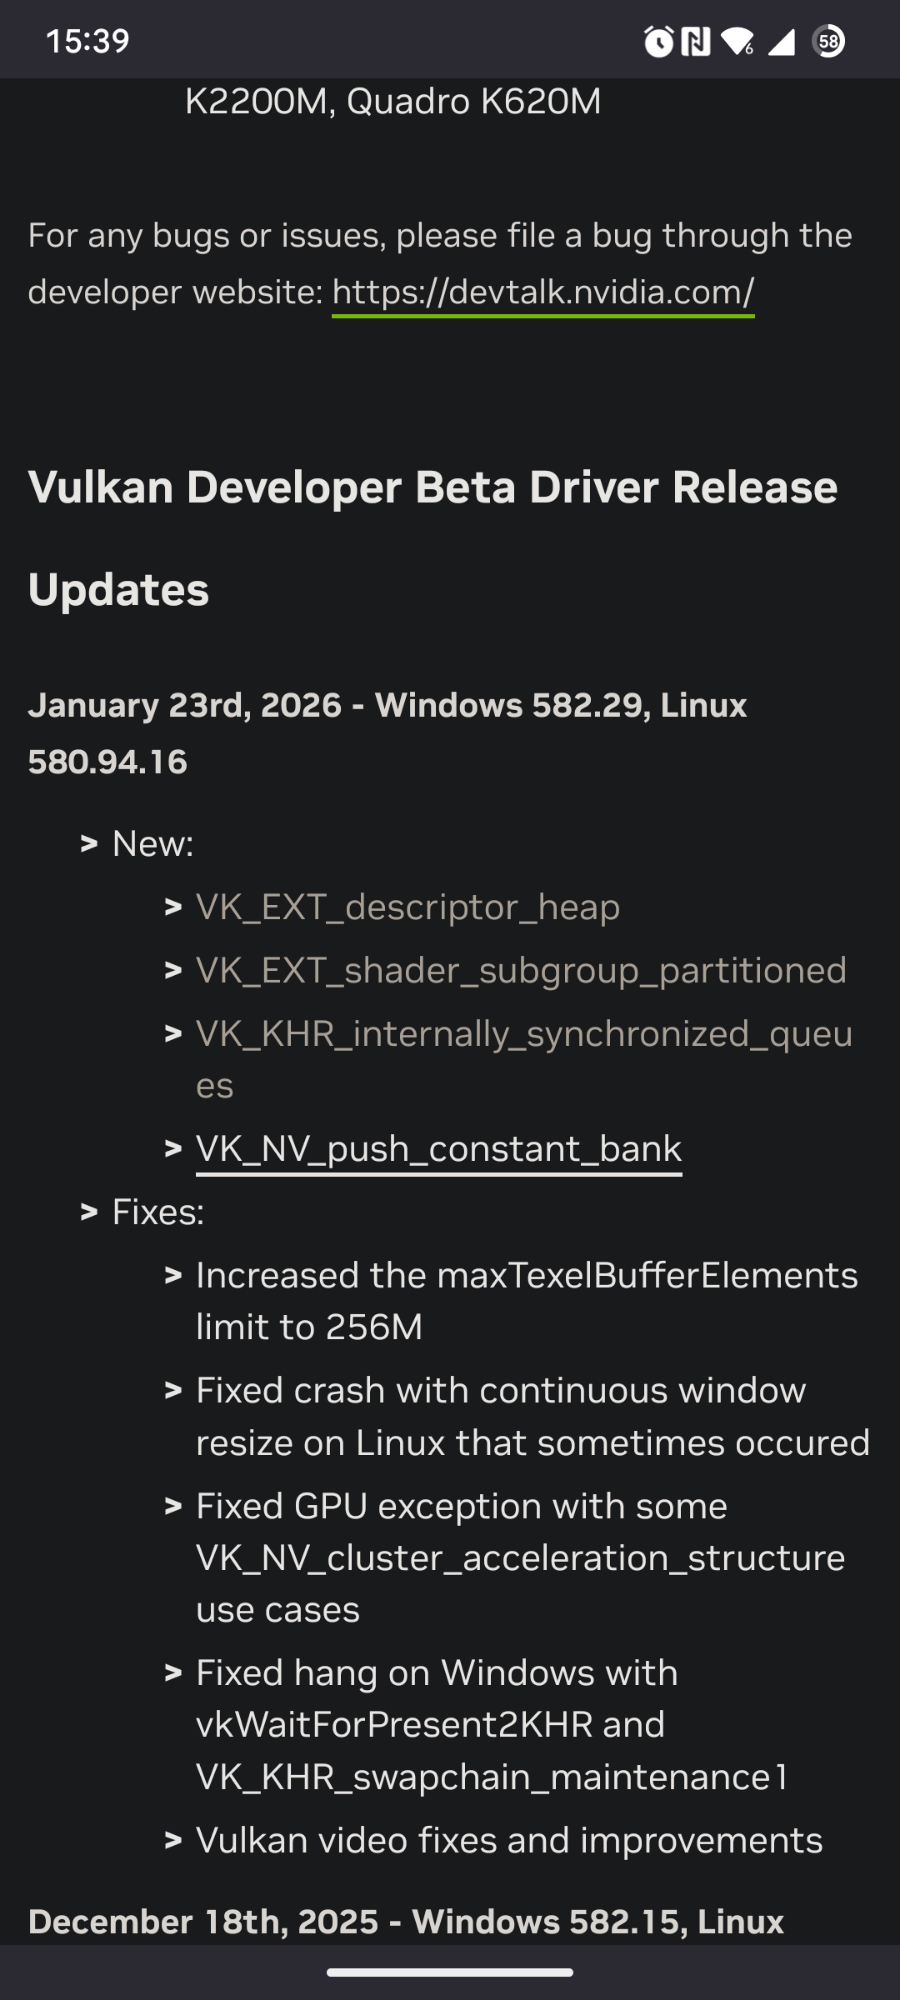Open the VK_EXT_descriptor_heap link
900x2000 pixels.
(x=408, y=907)
